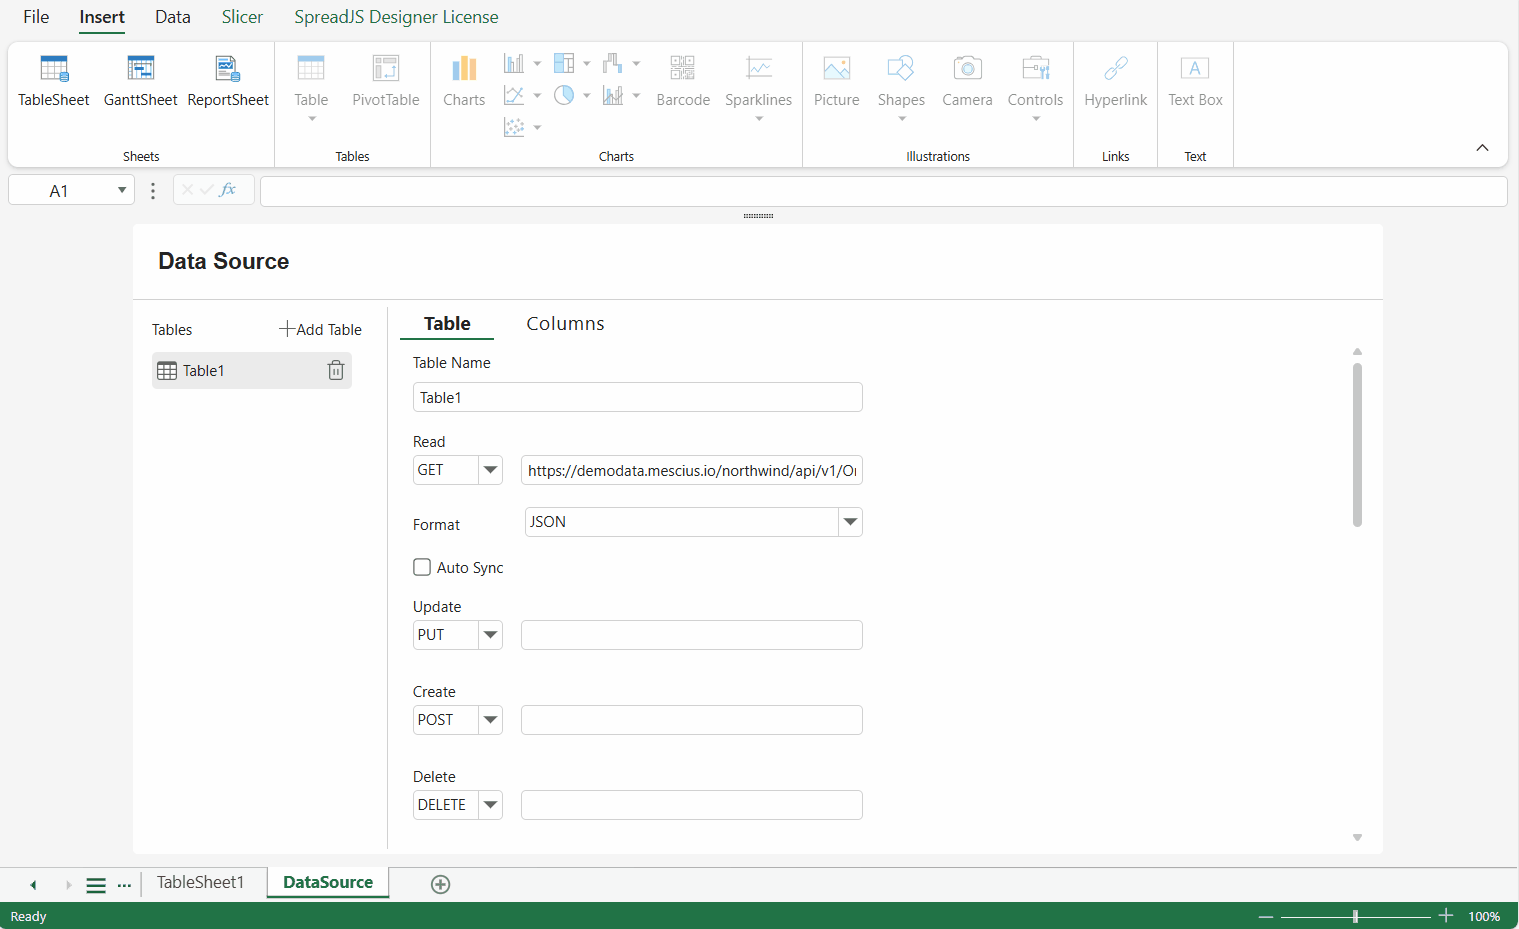Expand the pie chart dropdown arrow
Image resolution: width=1519 pixels, height=929 pixels.
point(587,96)
